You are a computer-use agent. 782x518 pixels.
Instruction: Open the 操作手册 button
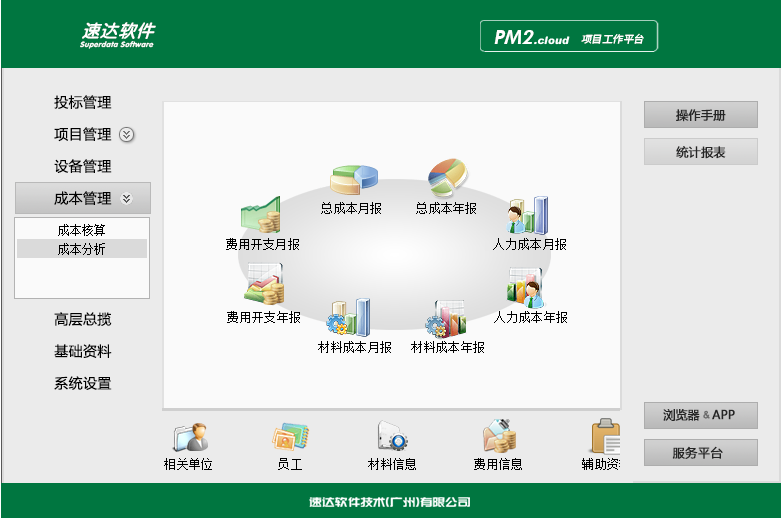point(701,115)
